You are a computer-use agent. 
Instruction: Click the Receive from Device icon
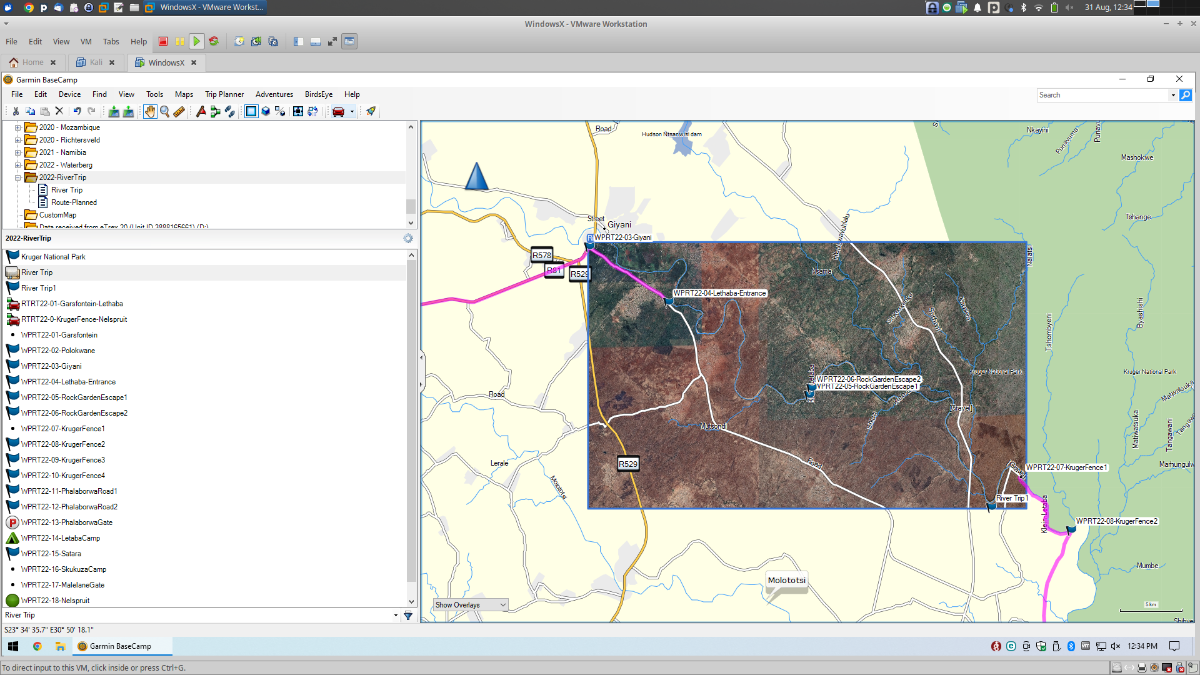point(128,111)
